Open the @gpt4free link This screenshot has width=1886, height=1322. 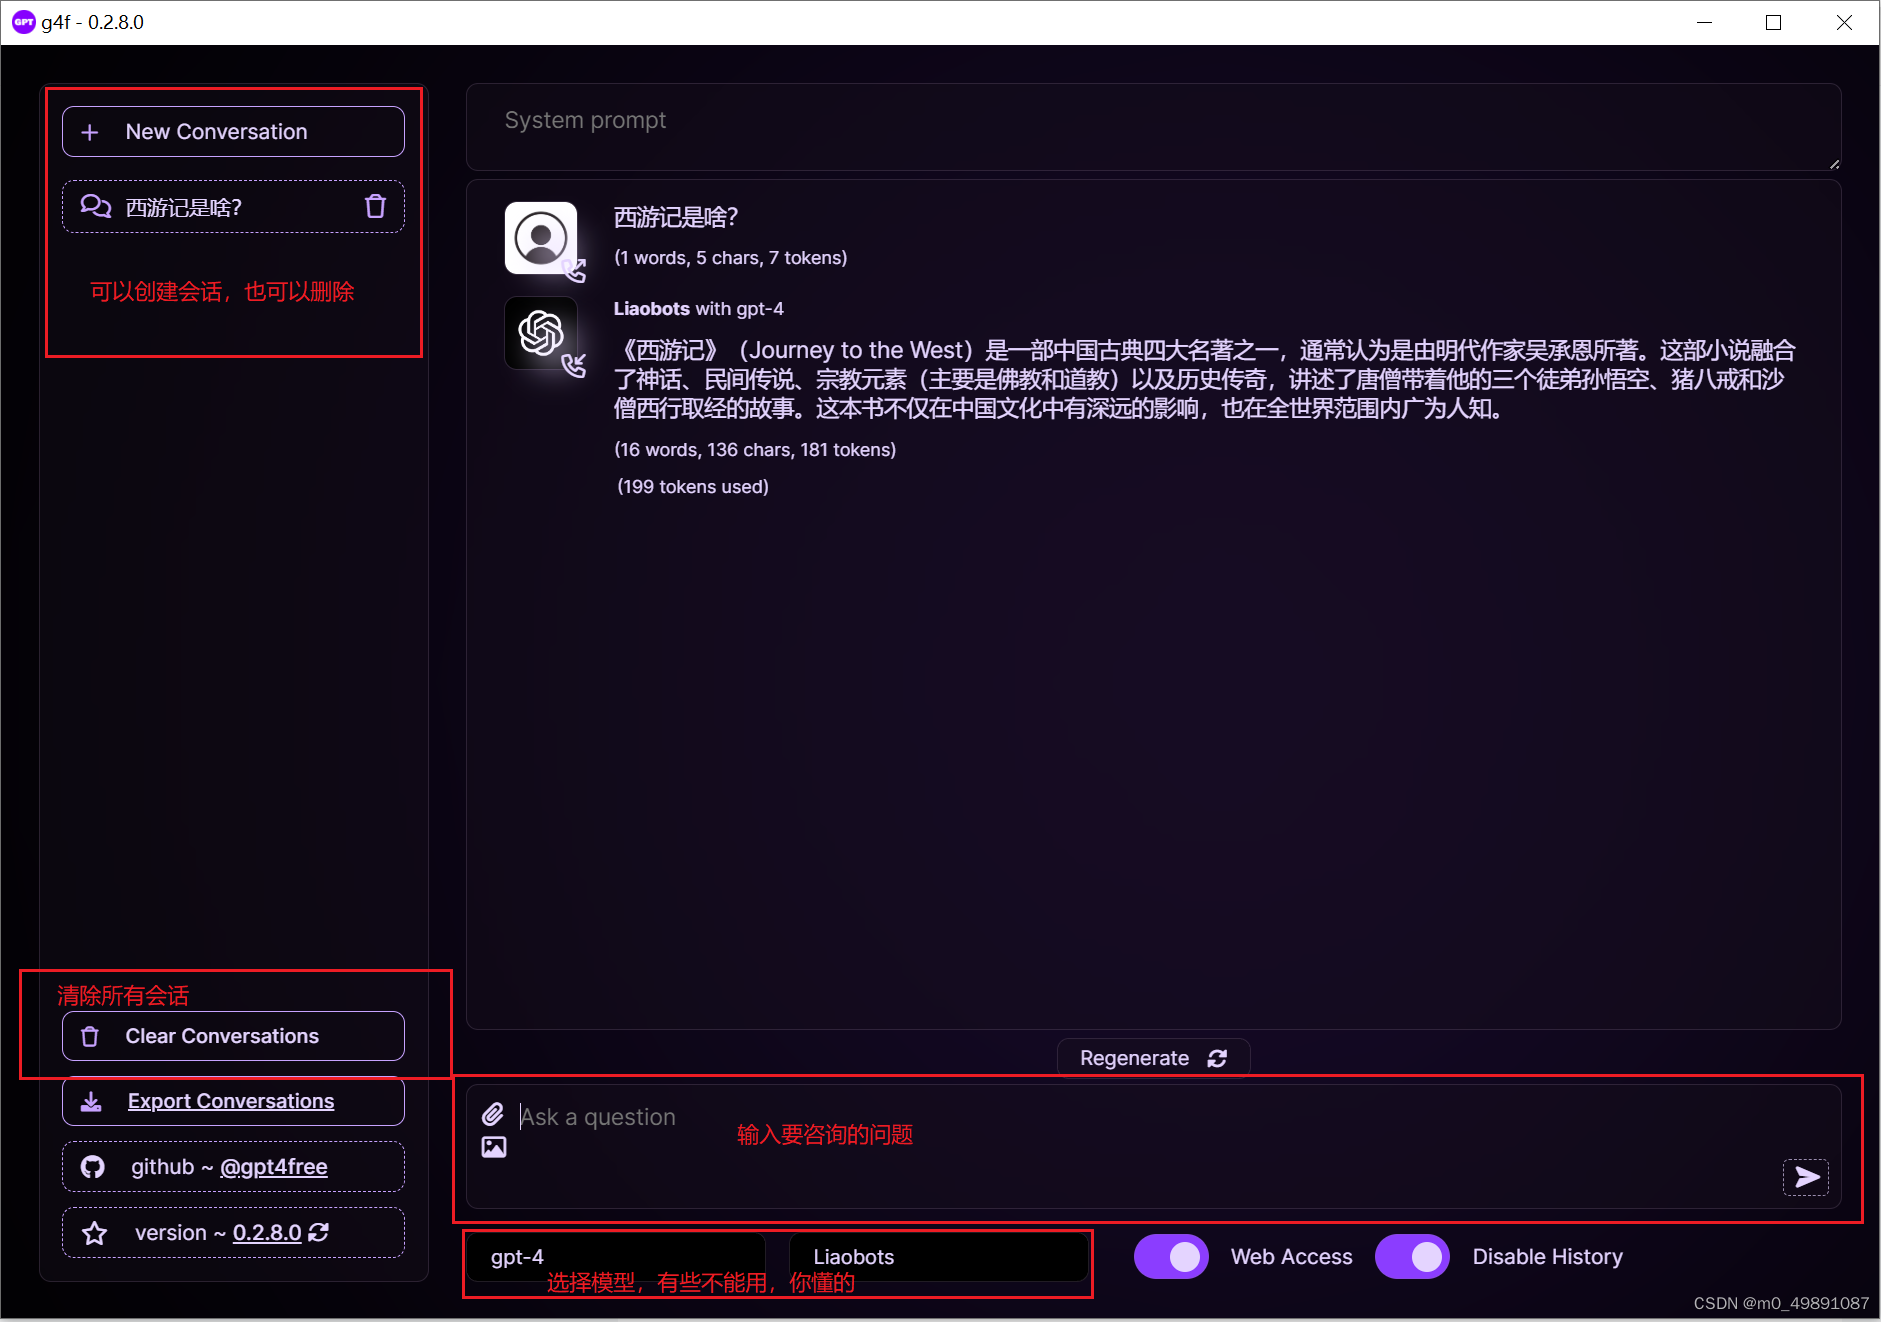(x=273, y=1166)
